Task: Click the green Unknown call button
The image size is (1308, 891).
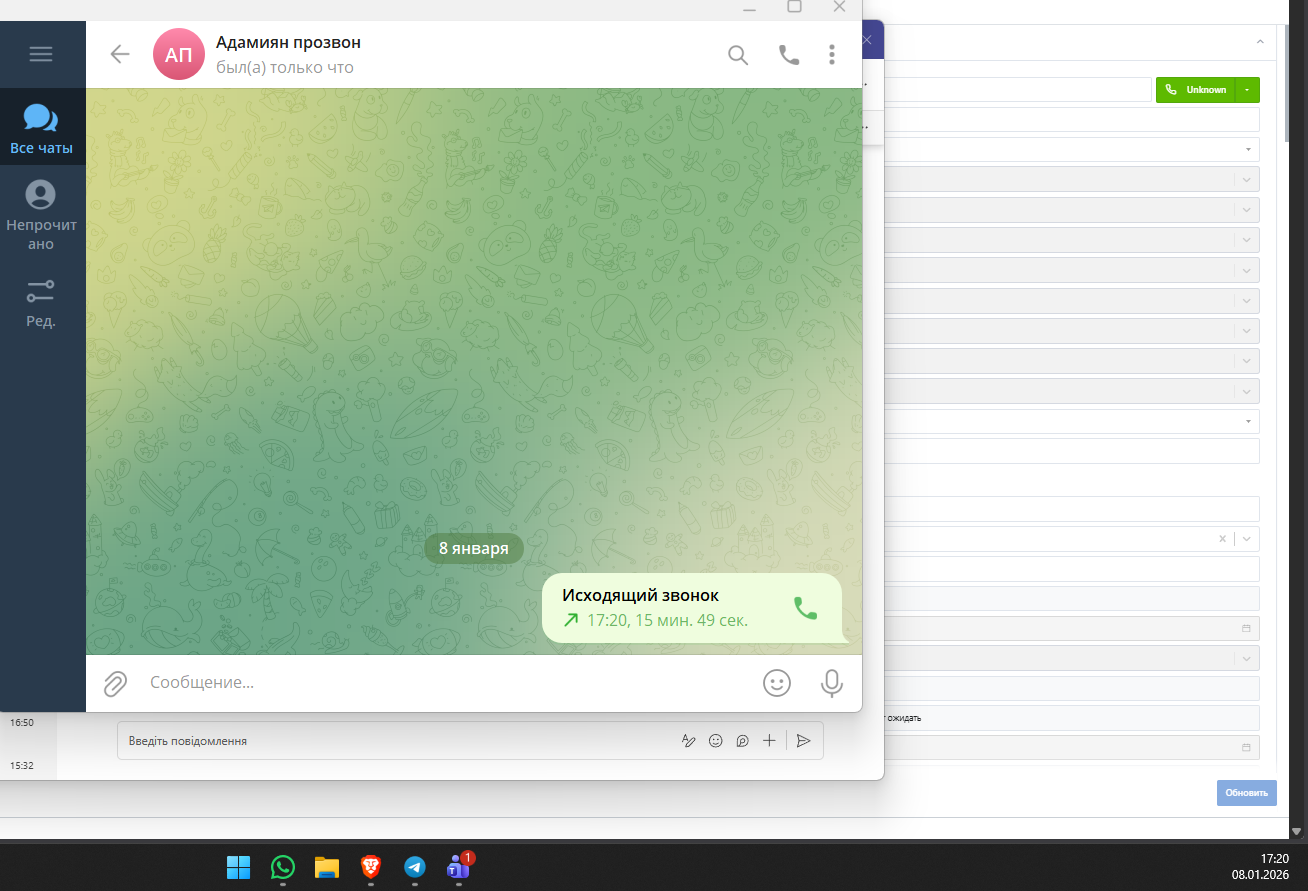Action: click(x=1196, y=90)
